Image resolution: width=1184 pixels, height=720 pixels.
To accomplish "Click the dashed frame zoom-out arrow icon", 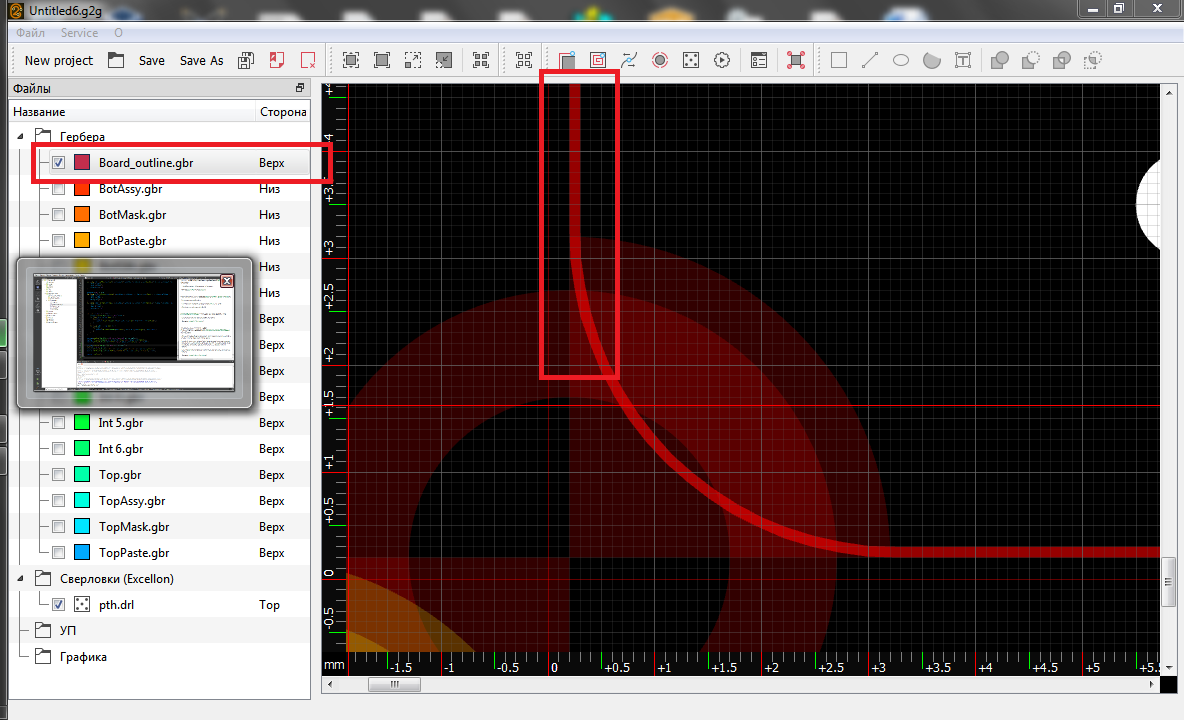I will coord(413,60).
